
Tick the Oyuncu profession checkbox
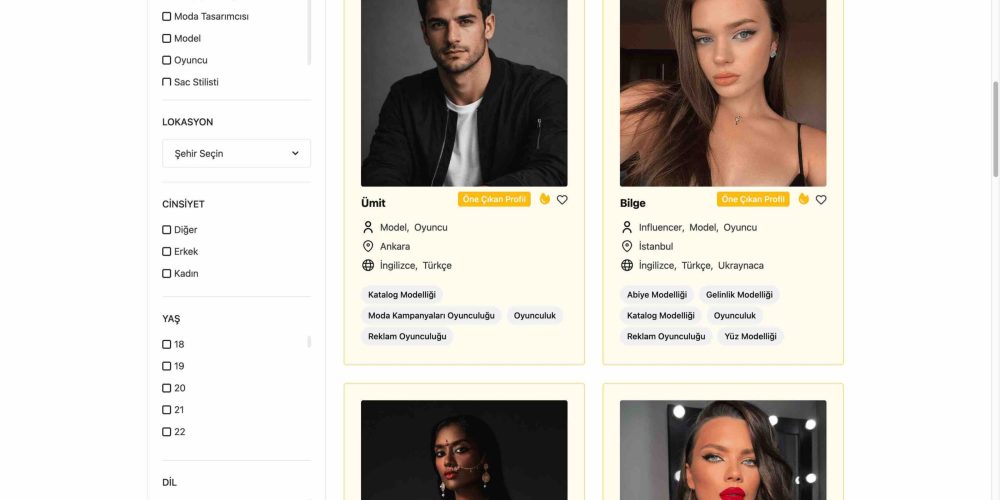(167, 60)
